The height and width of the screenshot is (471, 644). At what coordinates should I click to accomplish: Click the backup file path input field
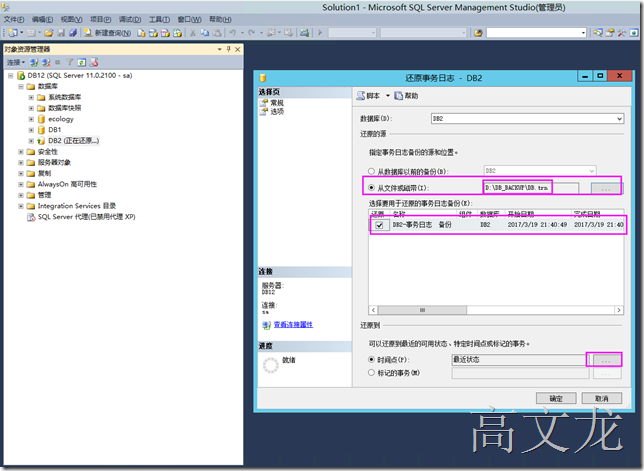tap(531, 188)
